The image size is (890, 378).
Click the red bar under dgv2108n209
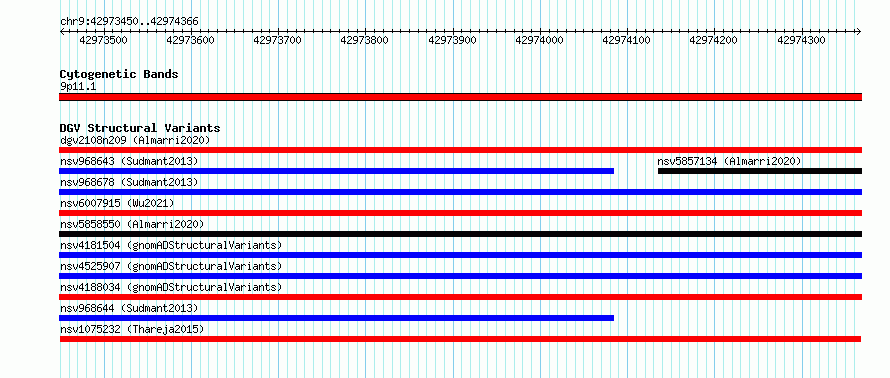[461, 150]
